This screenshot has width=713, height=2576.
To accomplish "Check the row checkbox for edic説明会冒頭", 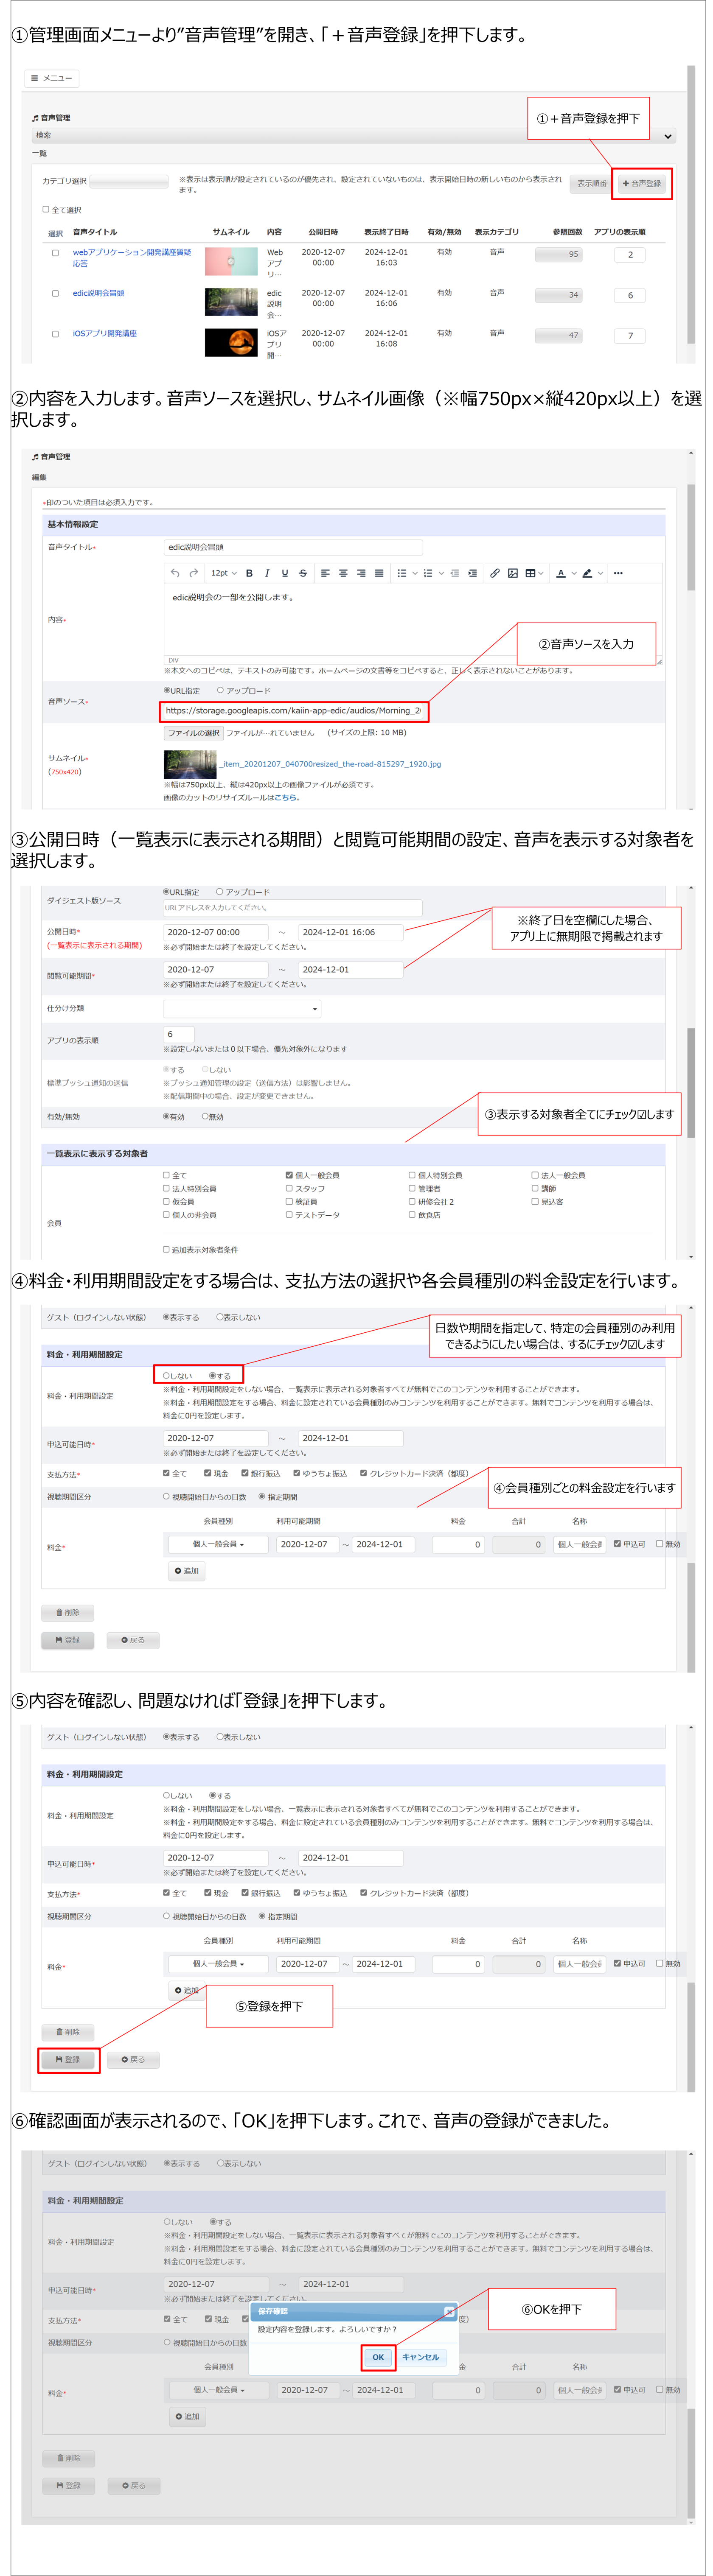I will 55,293.
